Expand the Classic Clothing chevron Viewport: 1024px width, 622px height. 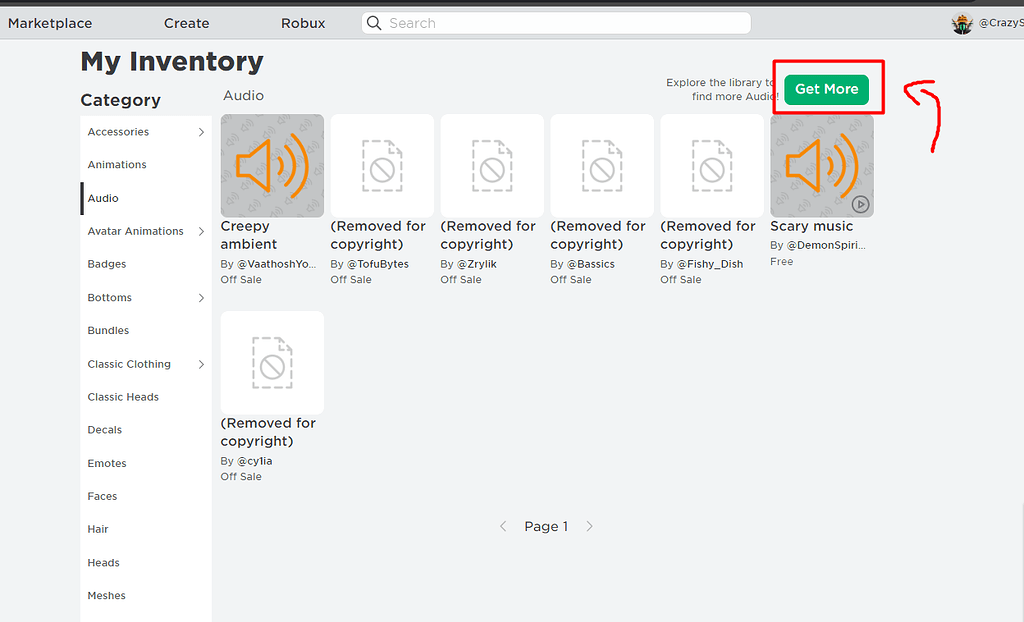(x=201, y=365)
